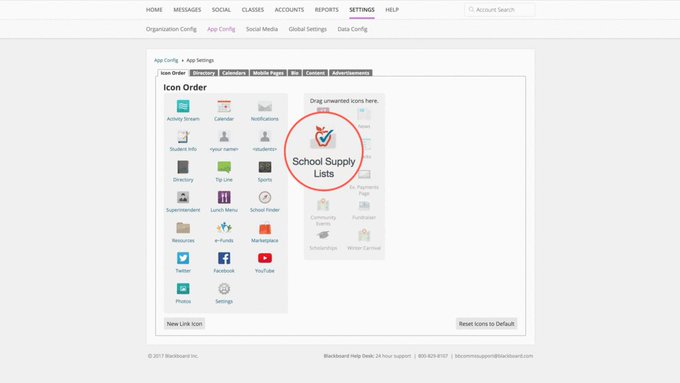Screen dimensions: 680x383
Task: Switch to the Advertisements tab
Action: click(350, 73)
